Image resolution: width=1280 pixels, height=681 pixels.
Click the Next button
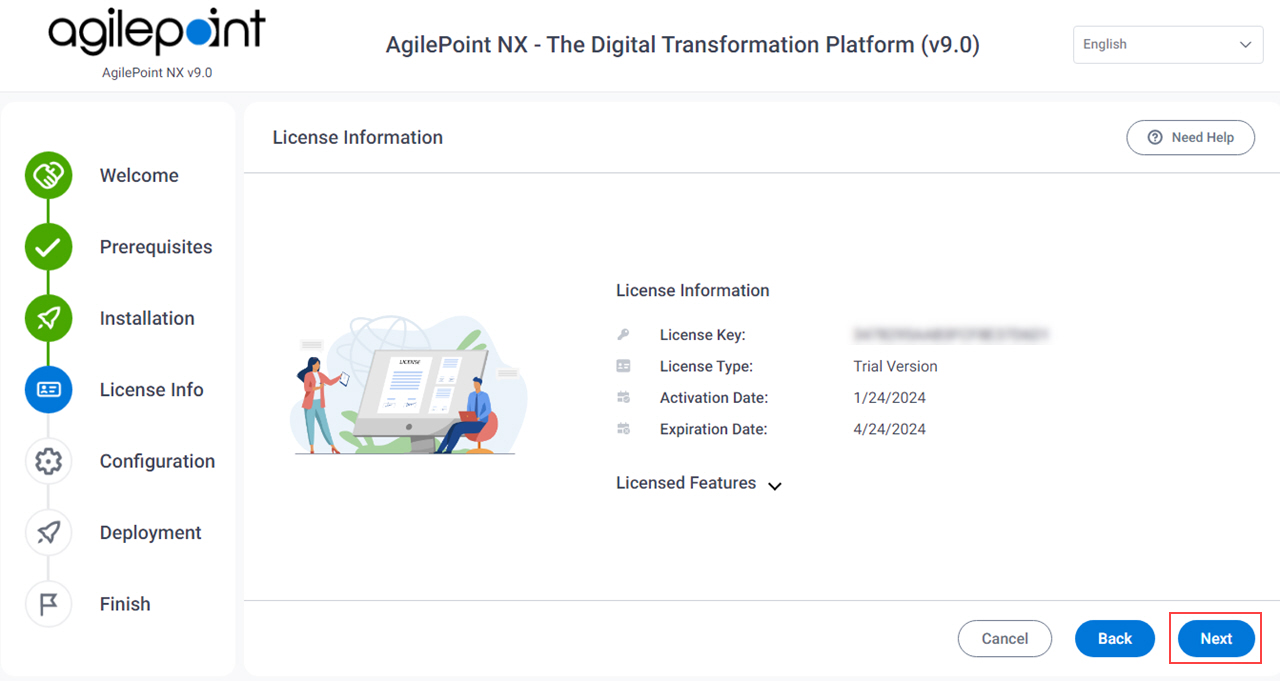pyautogui.click(x=1216, y=638)
